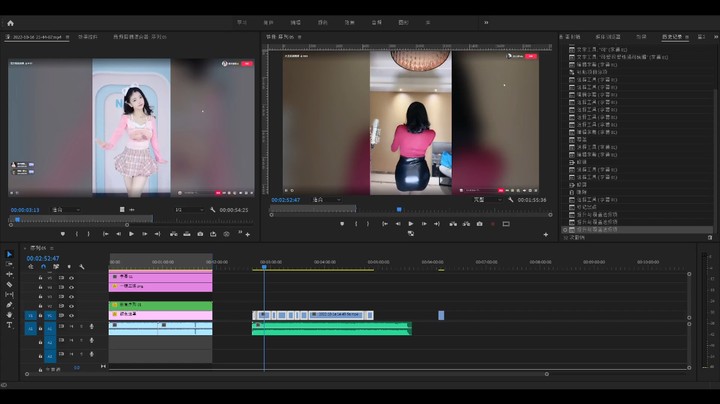Open Program monitor settings wrench
The image size is (720, 404).
pyautogui.click(x=511, y=200)
